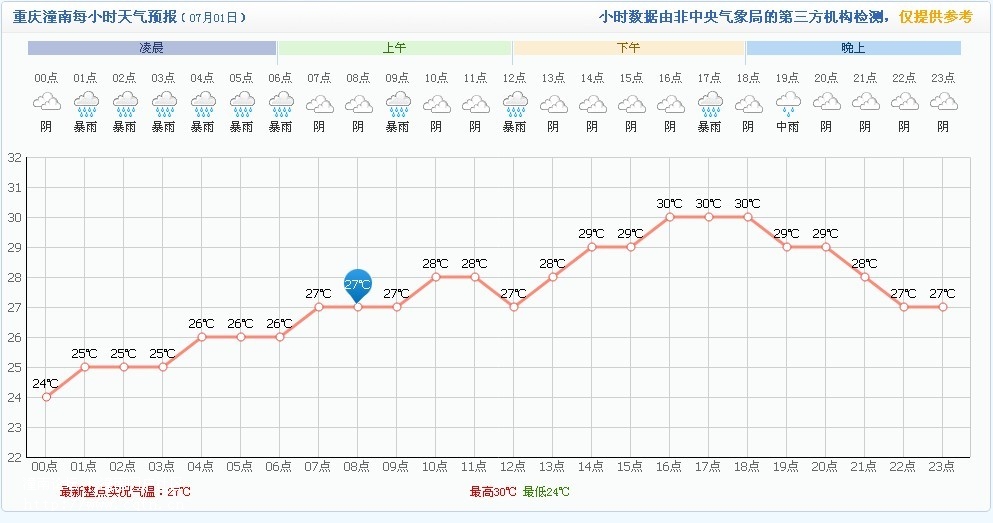Click the 16点 data point at 30℃
This screenshot has width=993, height=523.
tap(670, 217)
